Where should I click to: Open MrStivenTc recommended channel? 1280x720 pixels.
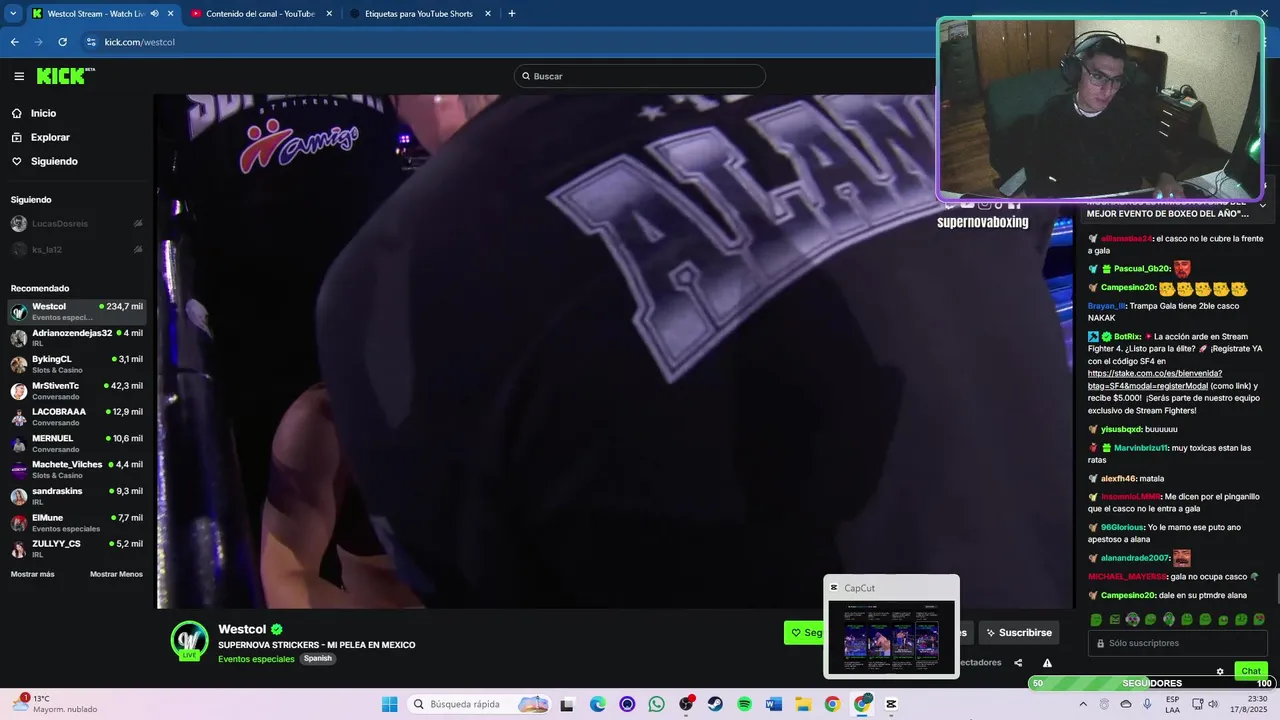click(x=76, y=391)
